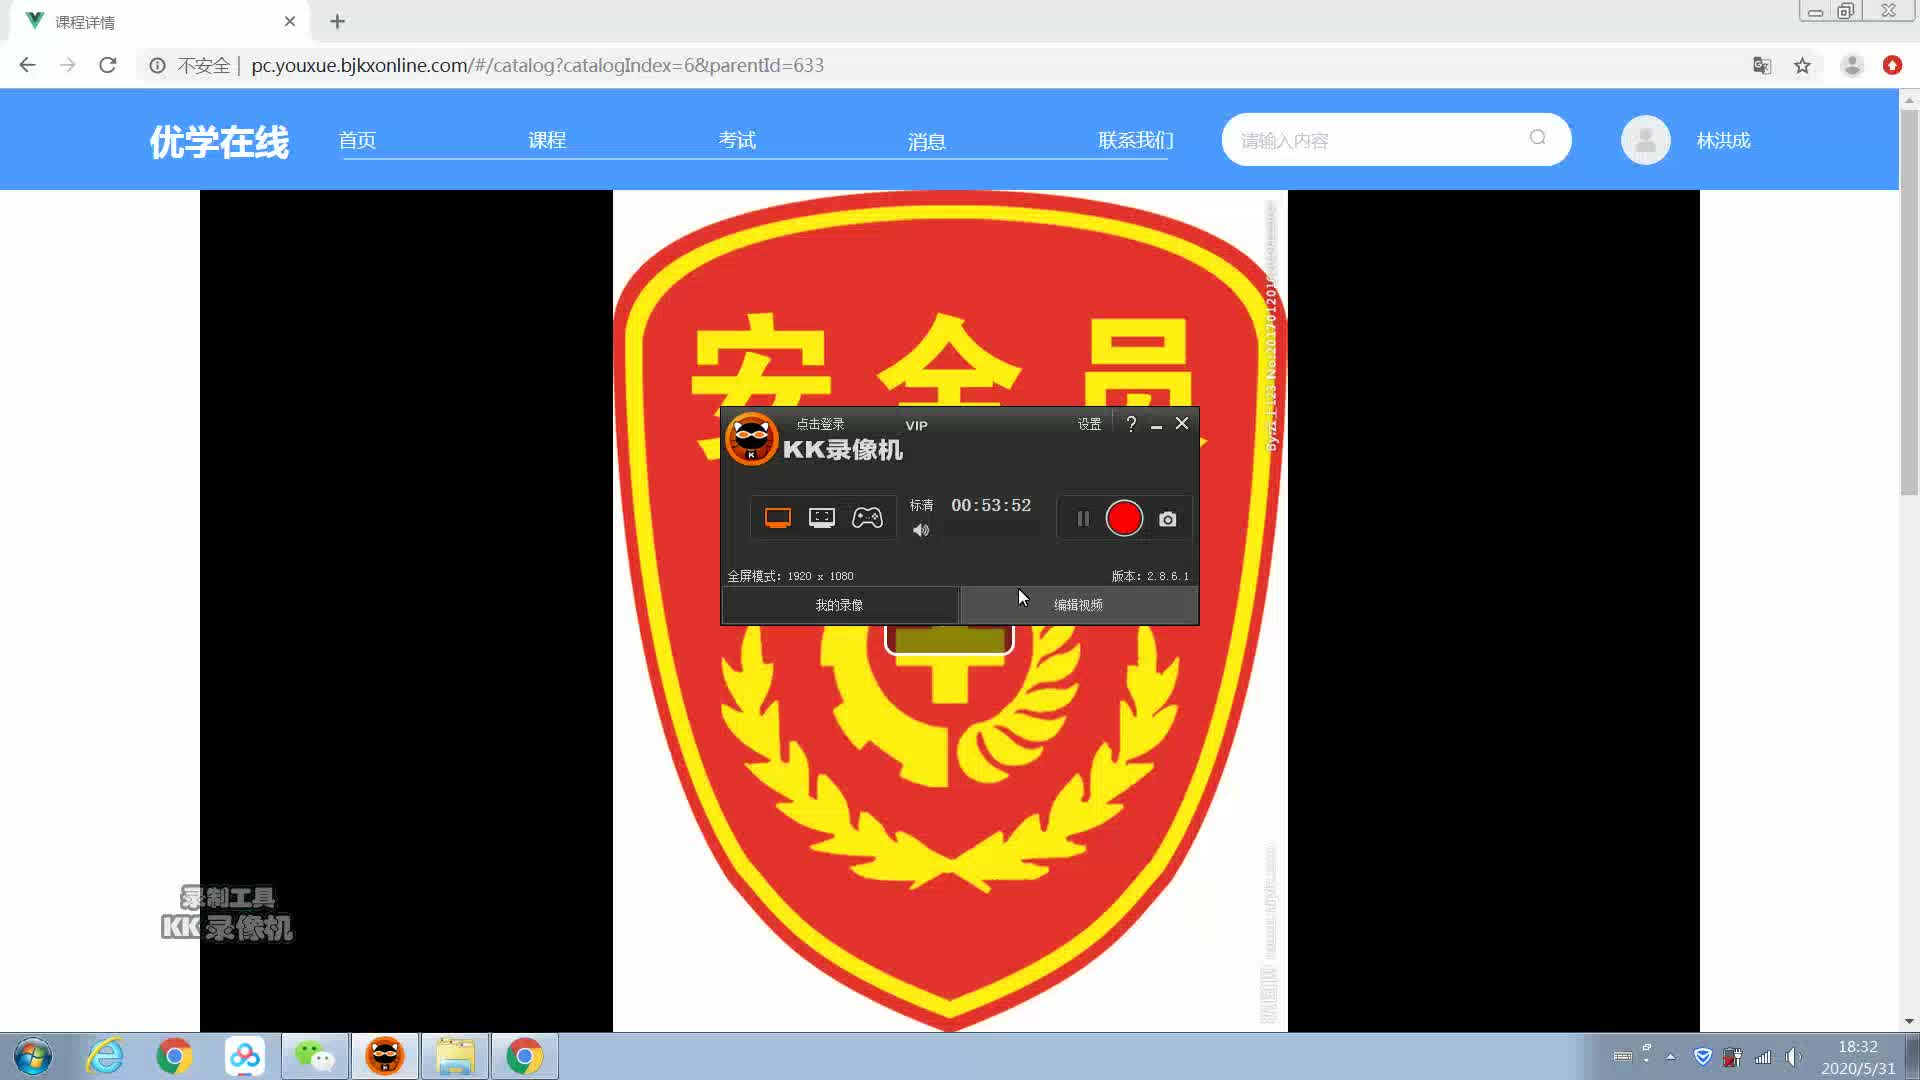Screen dimensions: 1920x1080
Task: Open 我的录像 tab
Action: (839, 605)
